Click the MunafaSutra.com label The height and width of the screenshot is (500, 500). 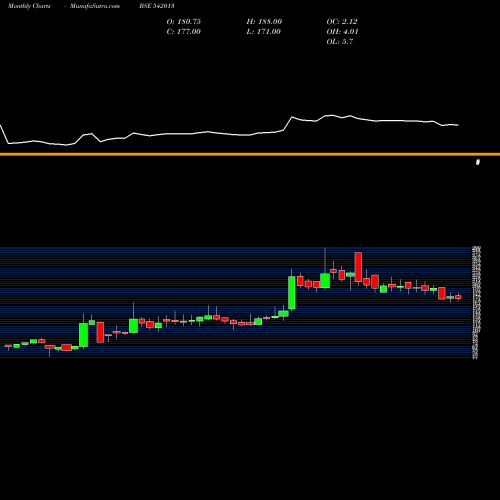click(95, 6)
